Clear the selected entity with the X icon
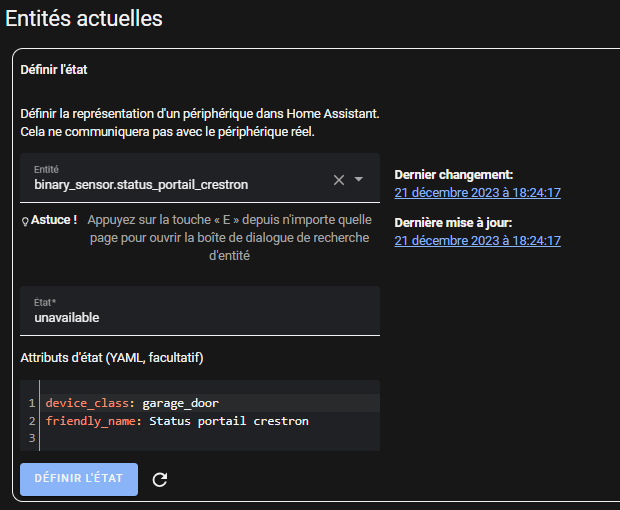 (339, 180)
